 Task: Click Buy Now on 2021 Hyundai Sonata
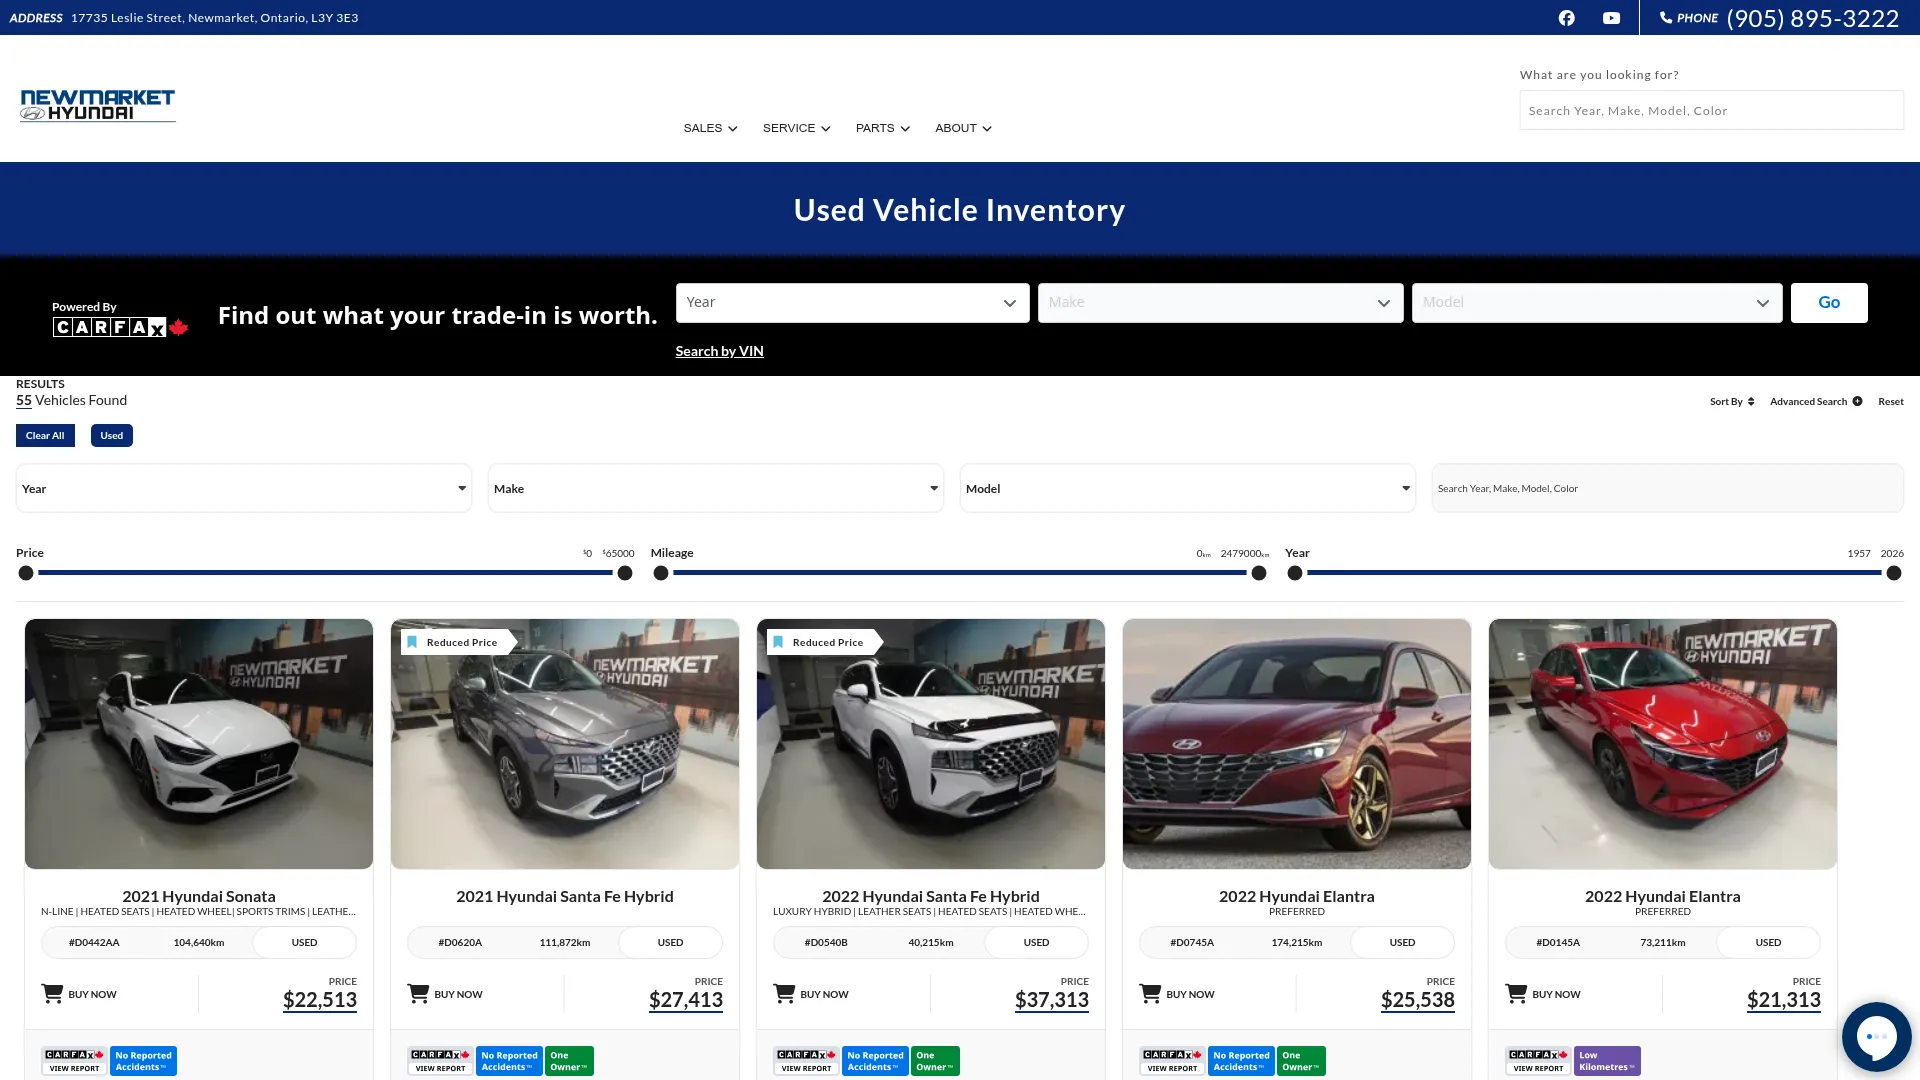coord(79,994)
